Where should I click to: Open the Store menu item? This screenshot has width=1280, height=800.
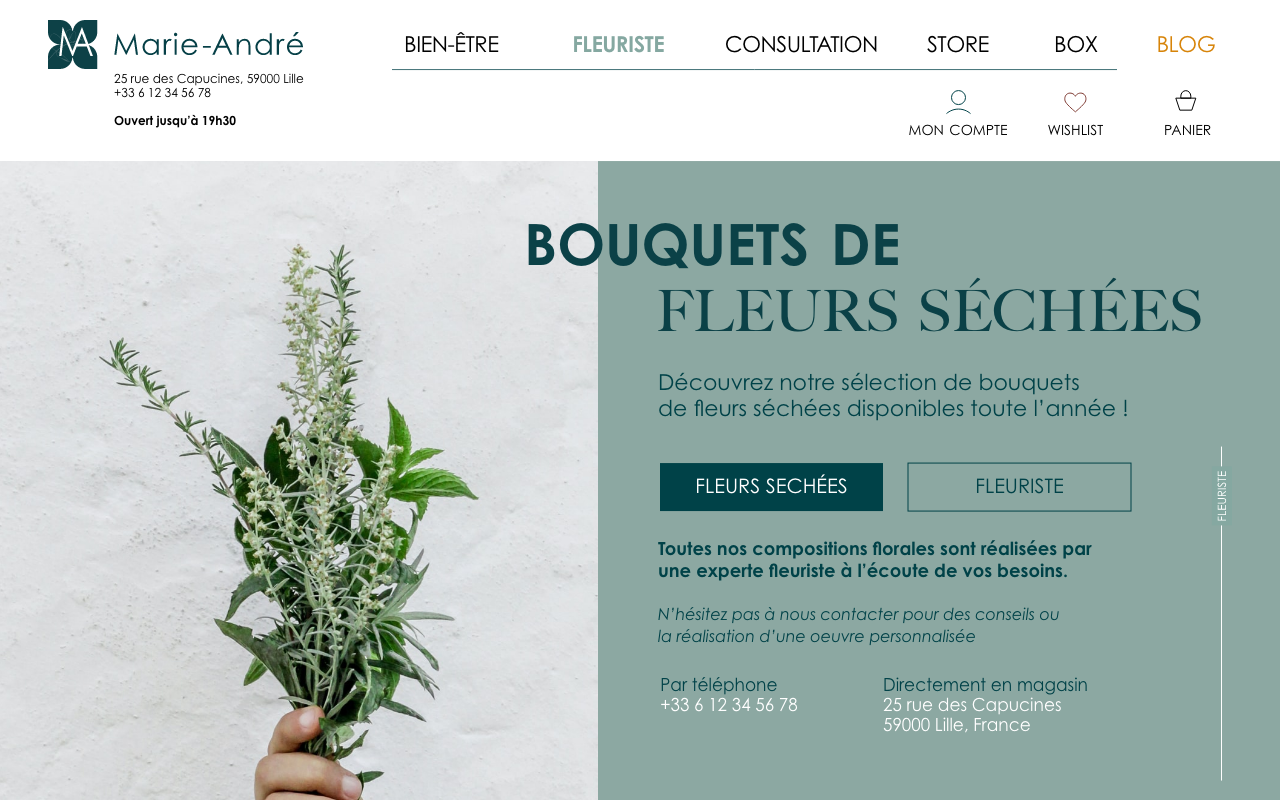pos(958,45)
